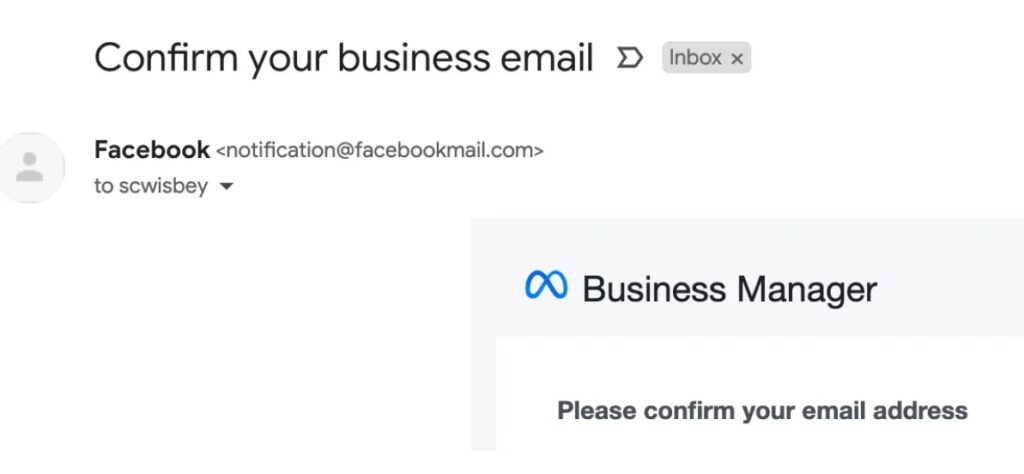This screenshot has height=474, width=1024.
Task: Click the 'Please confirm your email address' heading
Action: 762,410
